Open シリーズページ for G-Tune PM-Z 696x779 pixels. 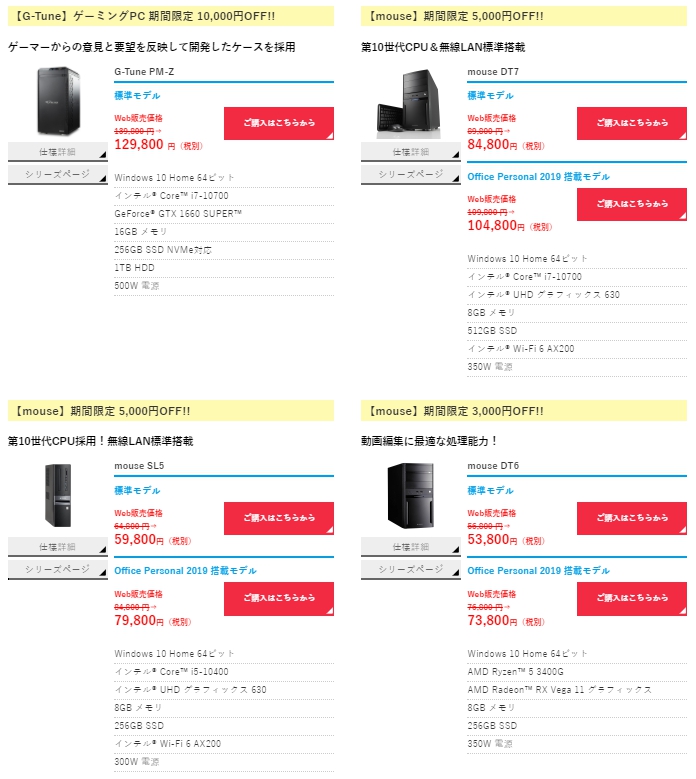click(58, 174)
